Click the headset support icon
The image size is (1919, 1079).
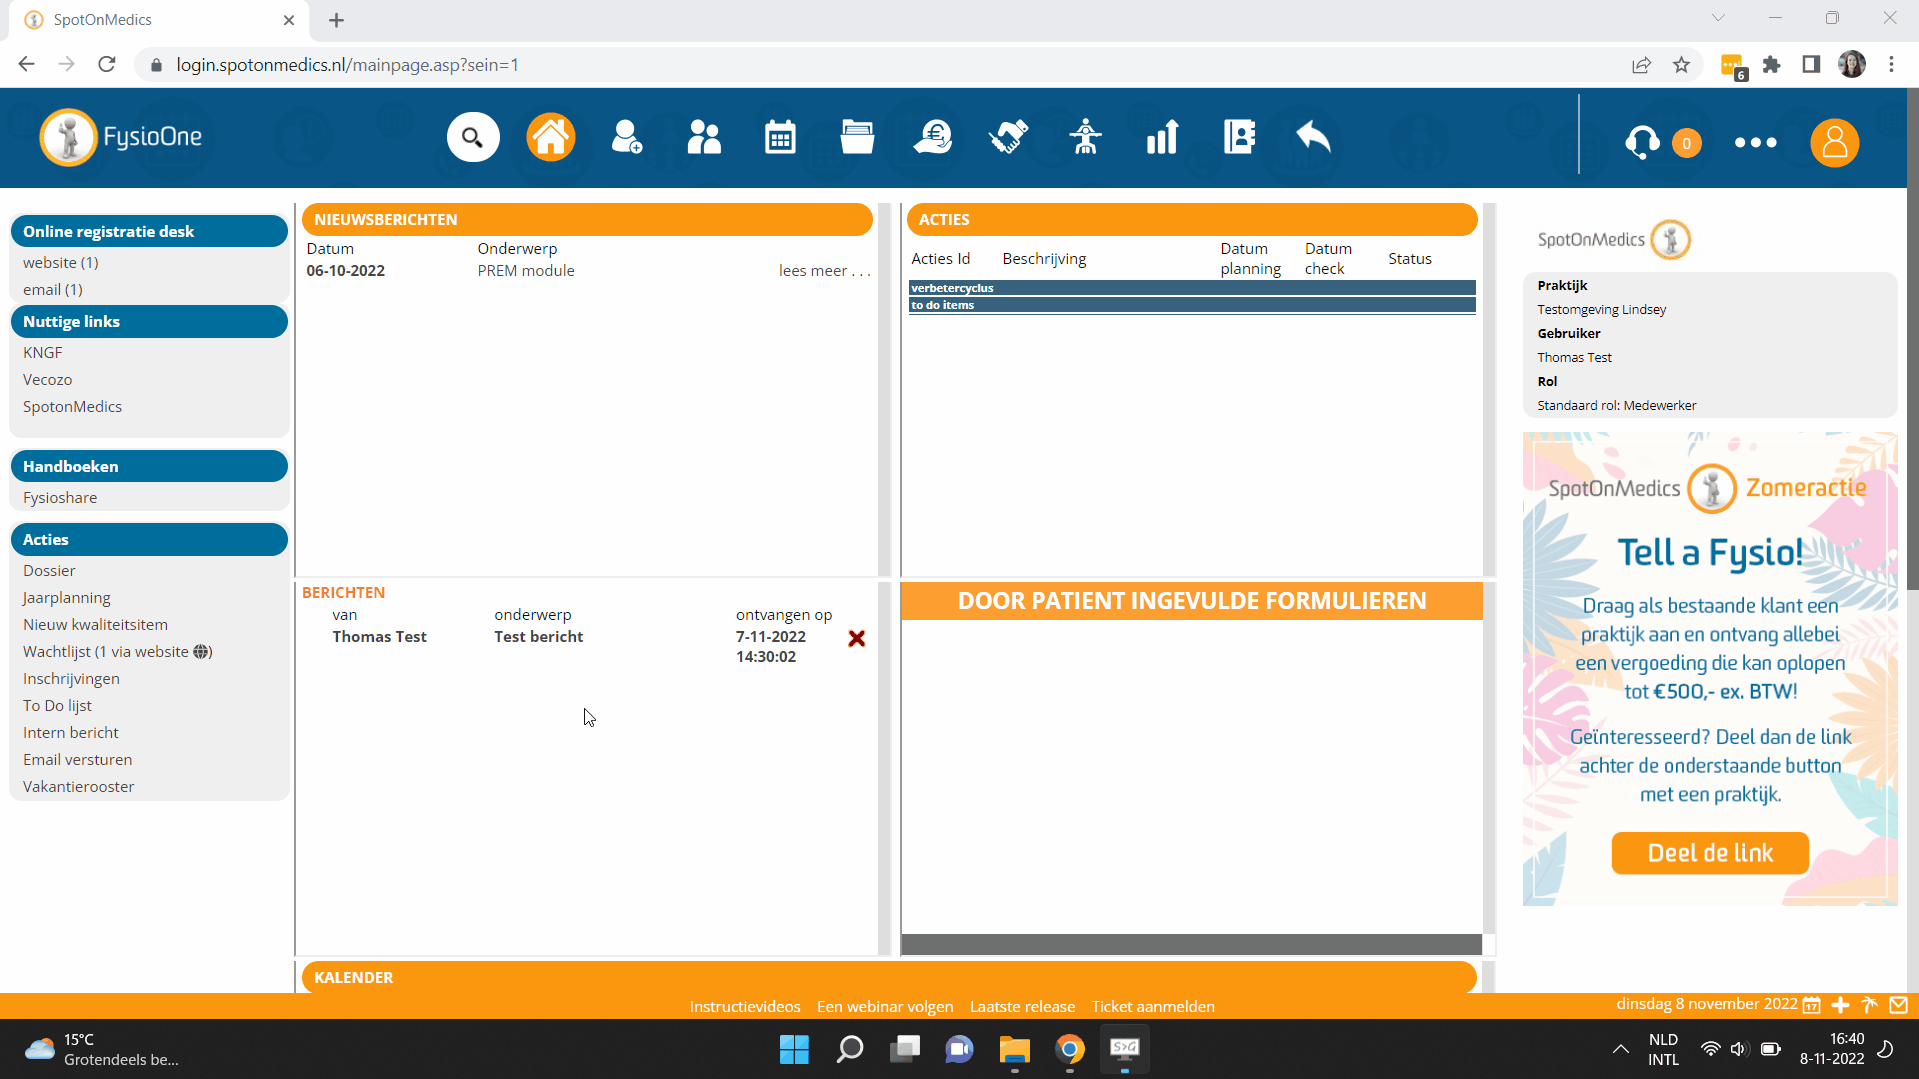(x=1642, y=143)
